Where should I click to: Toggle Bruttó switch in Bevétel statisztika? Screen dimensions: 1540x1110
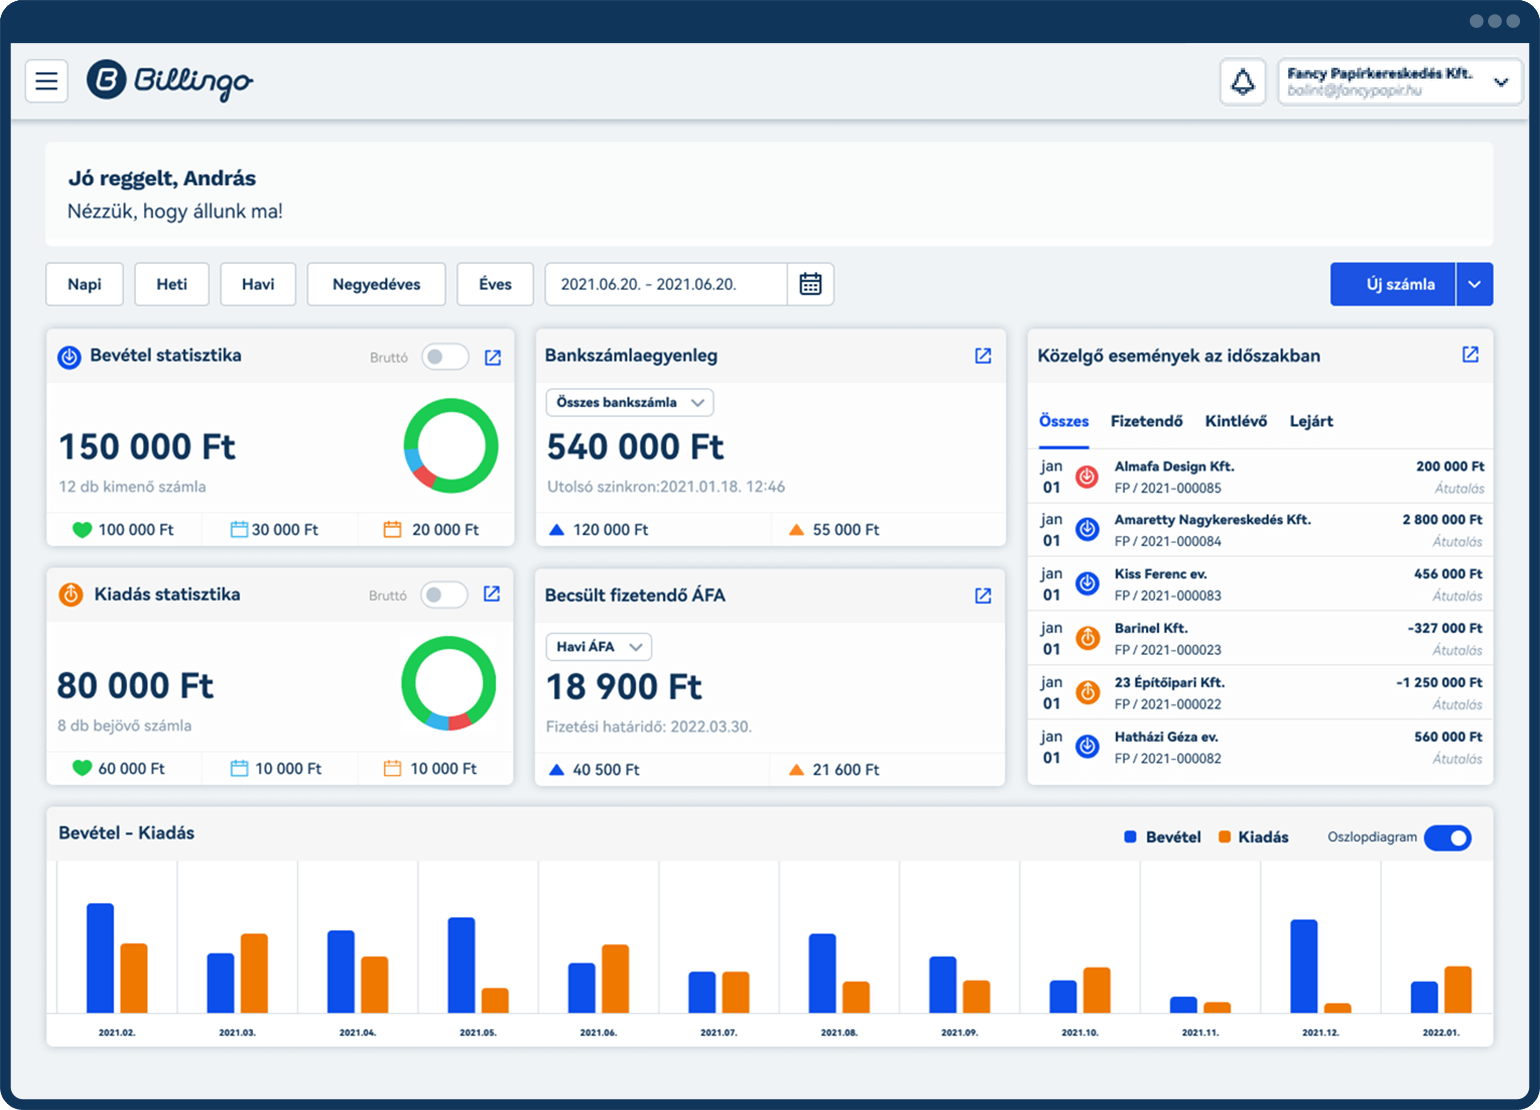(445, 357)
